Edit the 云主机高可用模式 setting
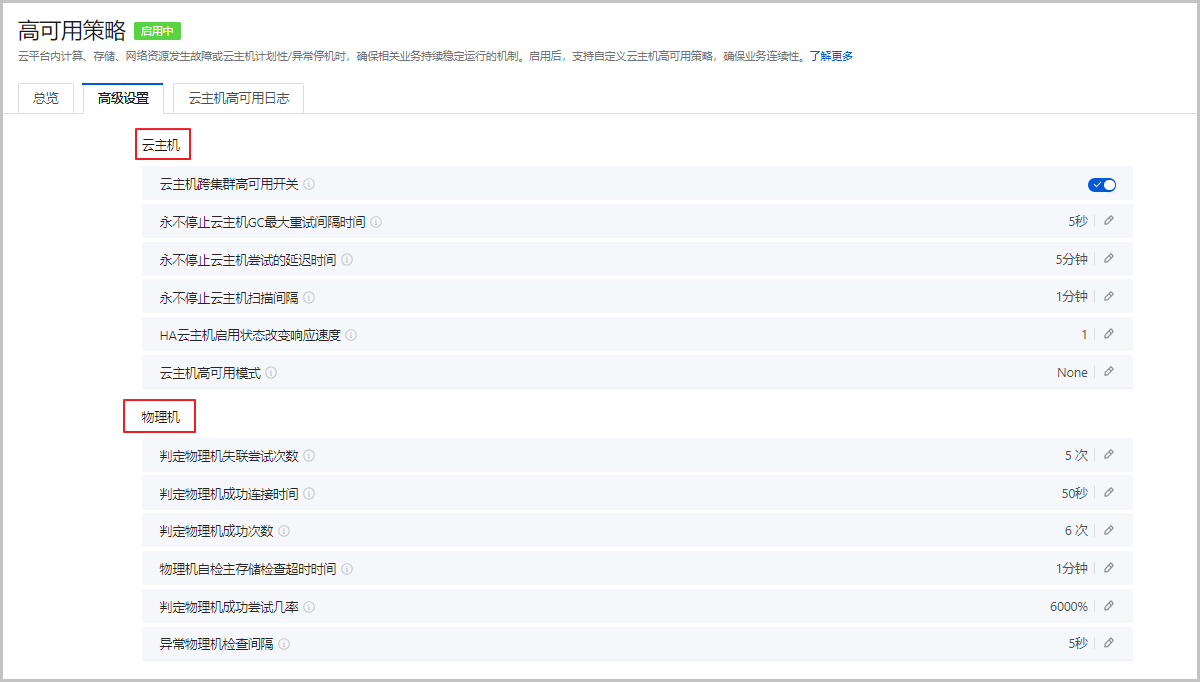Screen dimensions: 1200x682 pos(1108,372)
